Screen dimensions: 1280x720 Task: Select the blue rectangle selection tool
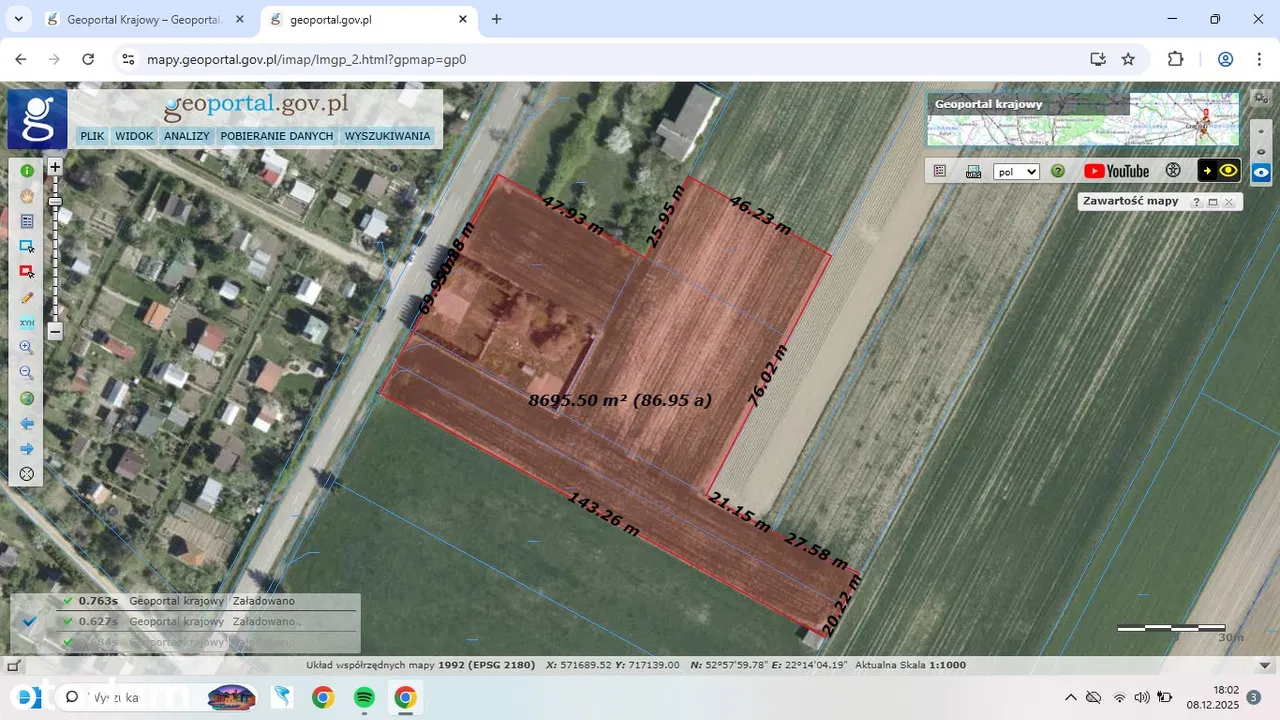coord(27,246)
